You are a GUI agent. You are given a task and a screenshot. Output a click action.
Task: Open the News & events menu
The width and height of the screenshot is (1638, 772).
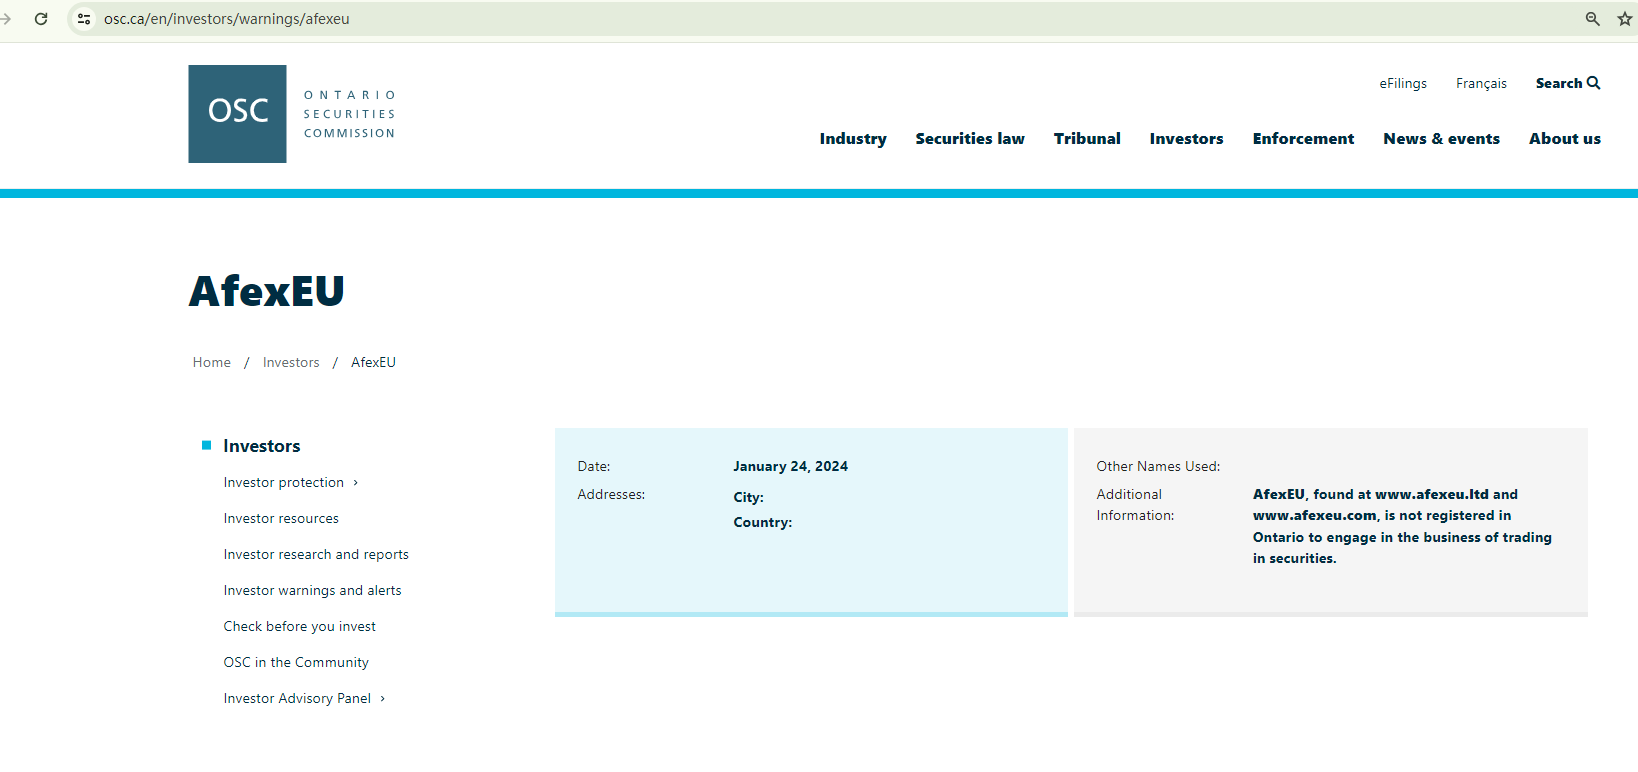1440,139
